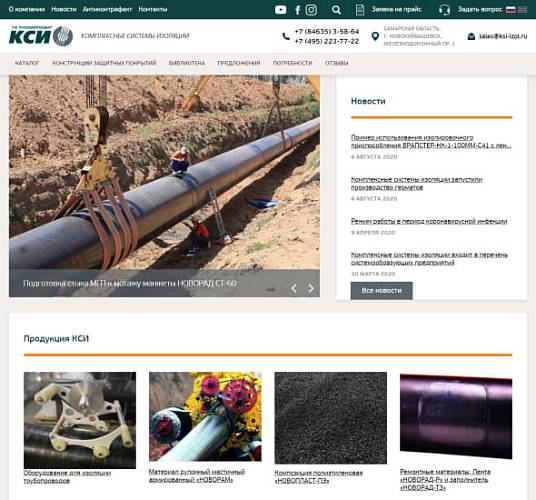
Task: Open the Каталог menu item
Action: [27, 63]
